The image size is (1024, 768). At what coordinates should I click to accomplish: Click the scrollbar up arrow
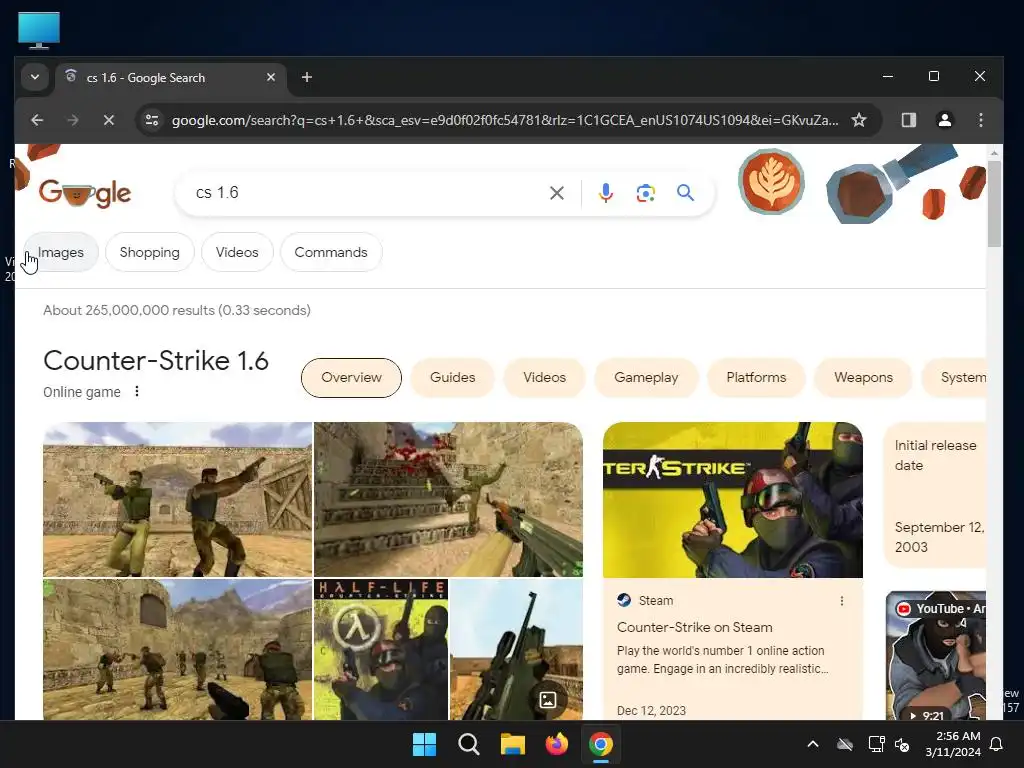[994, 153]
